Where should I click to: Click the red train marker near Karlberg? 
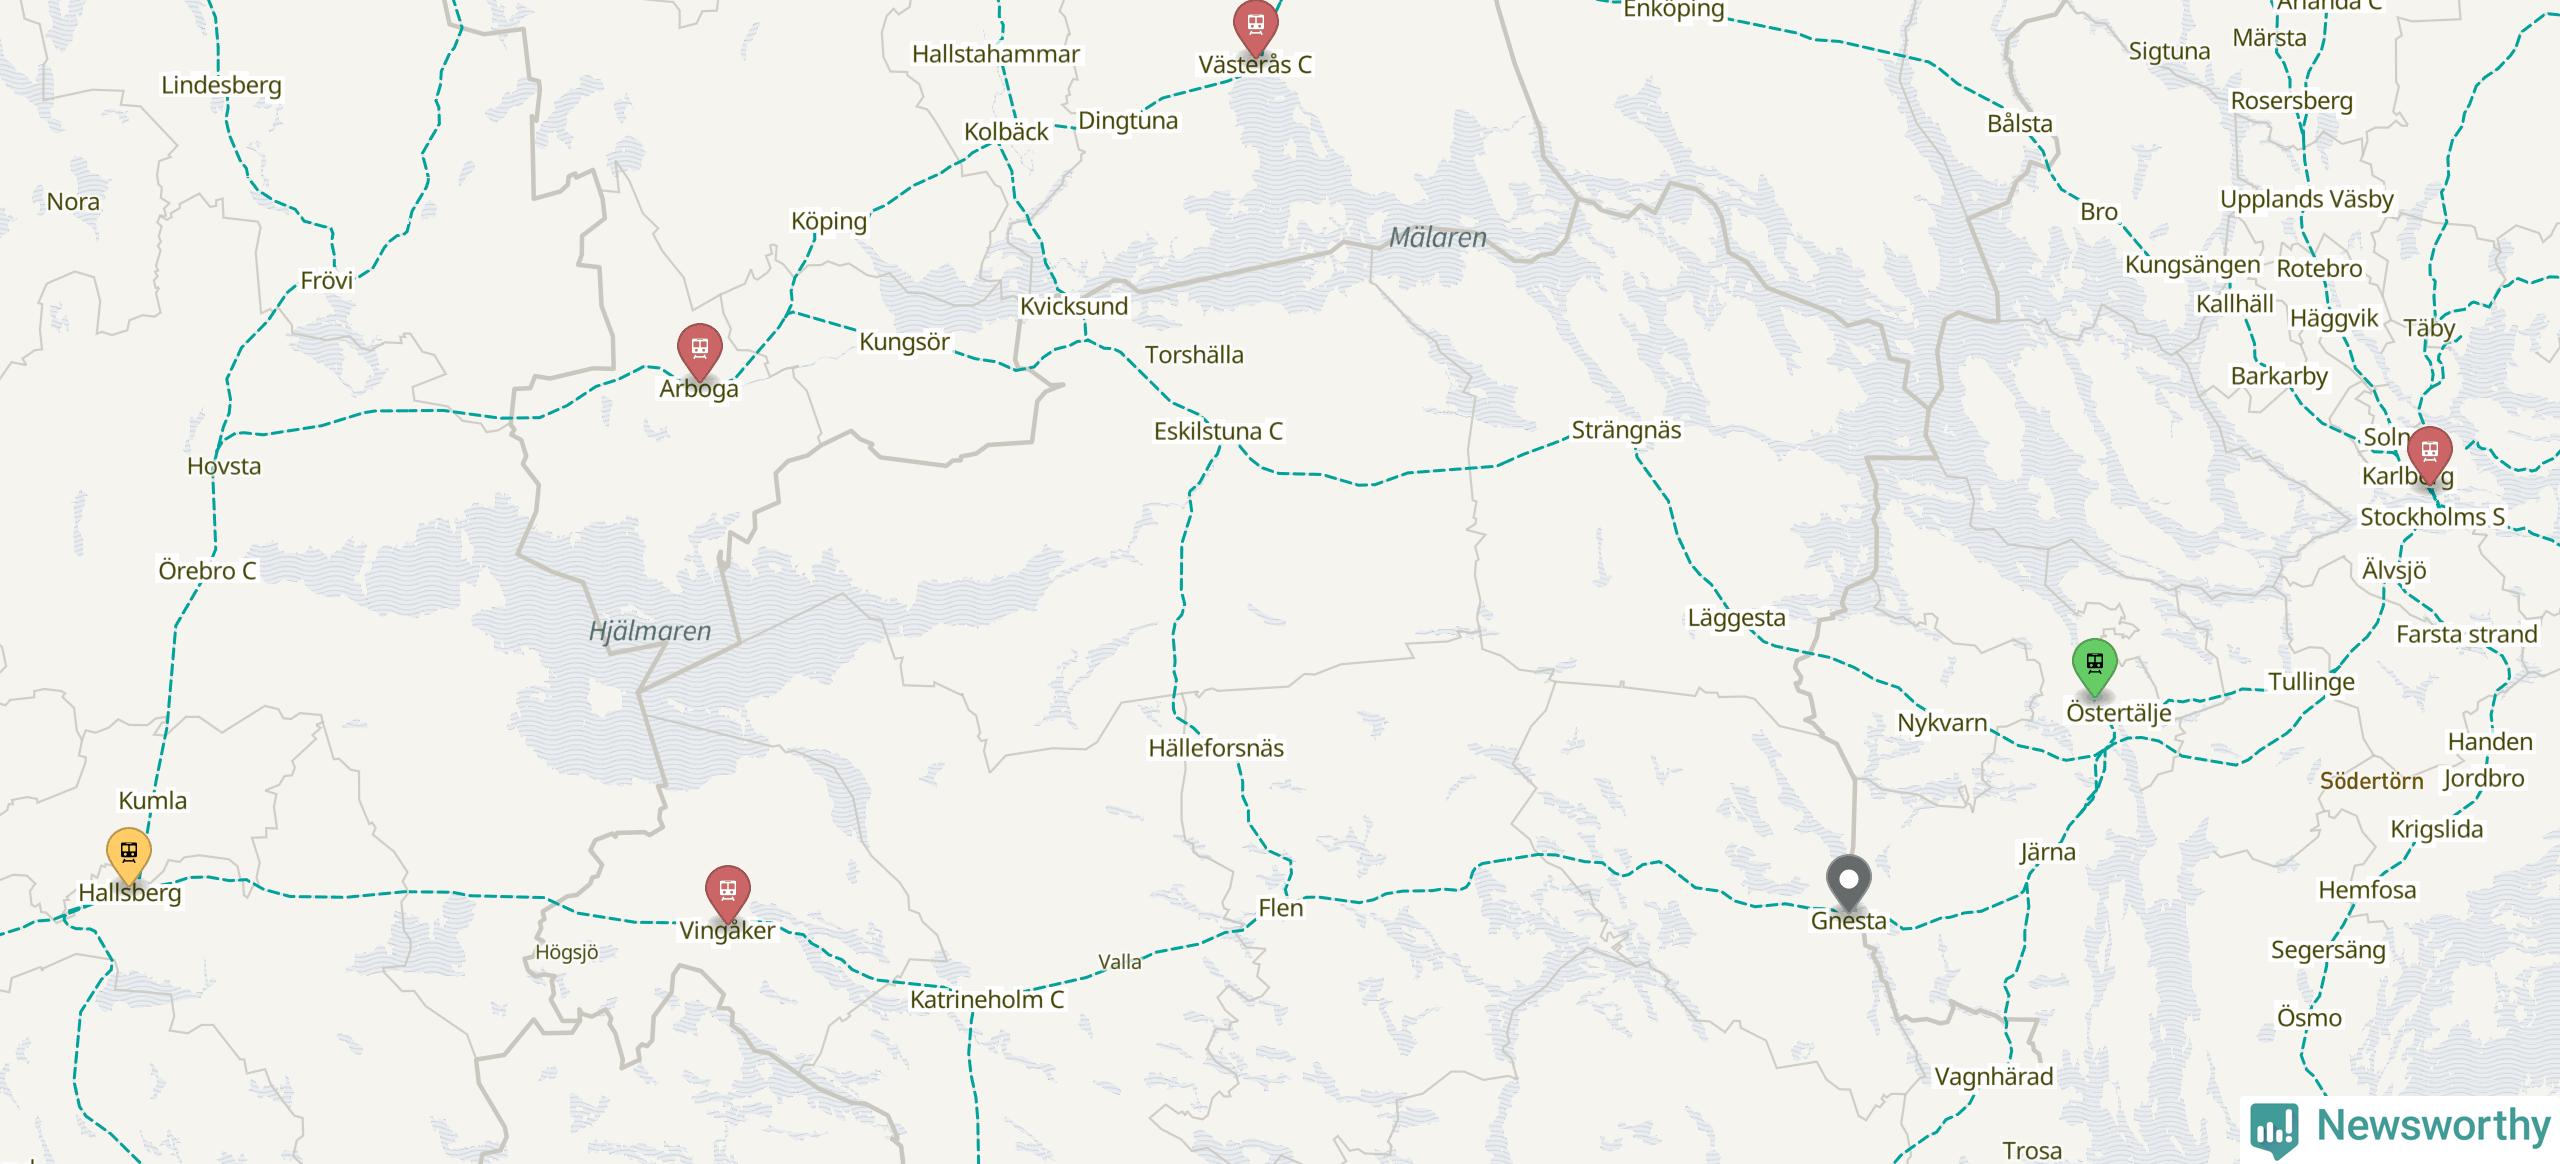coord(2429,454)
